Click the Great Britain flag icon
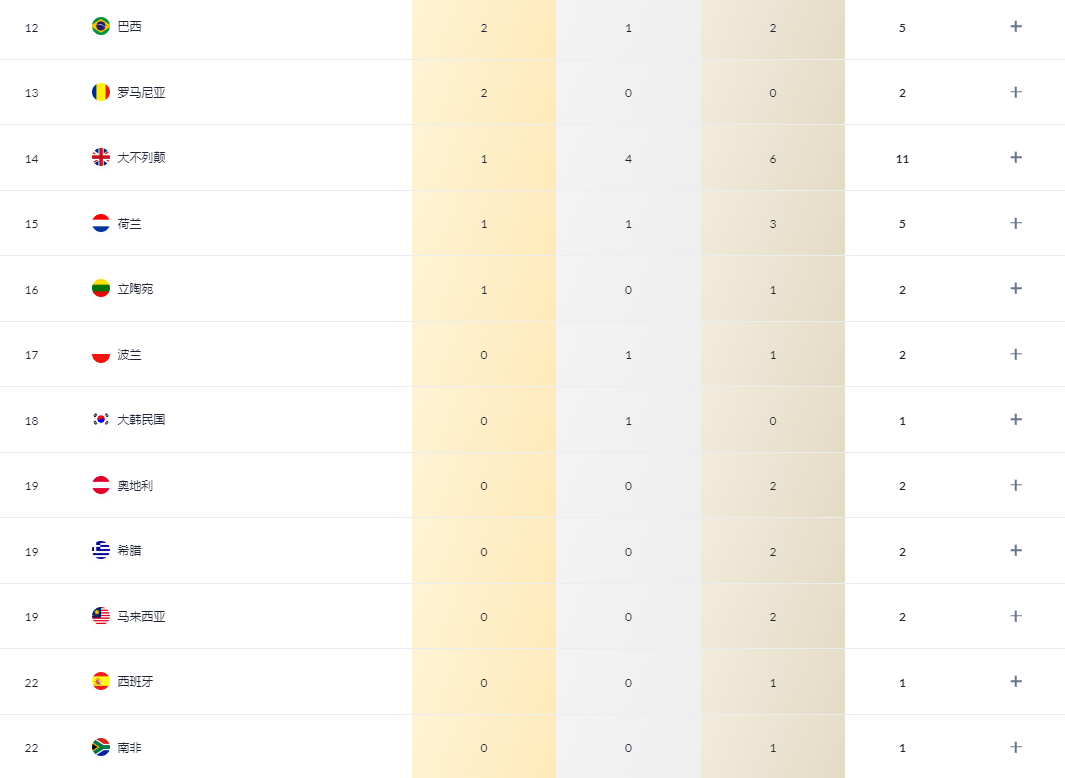The width and height of the screenshot is (1065, 778). [x=101, y=157]
